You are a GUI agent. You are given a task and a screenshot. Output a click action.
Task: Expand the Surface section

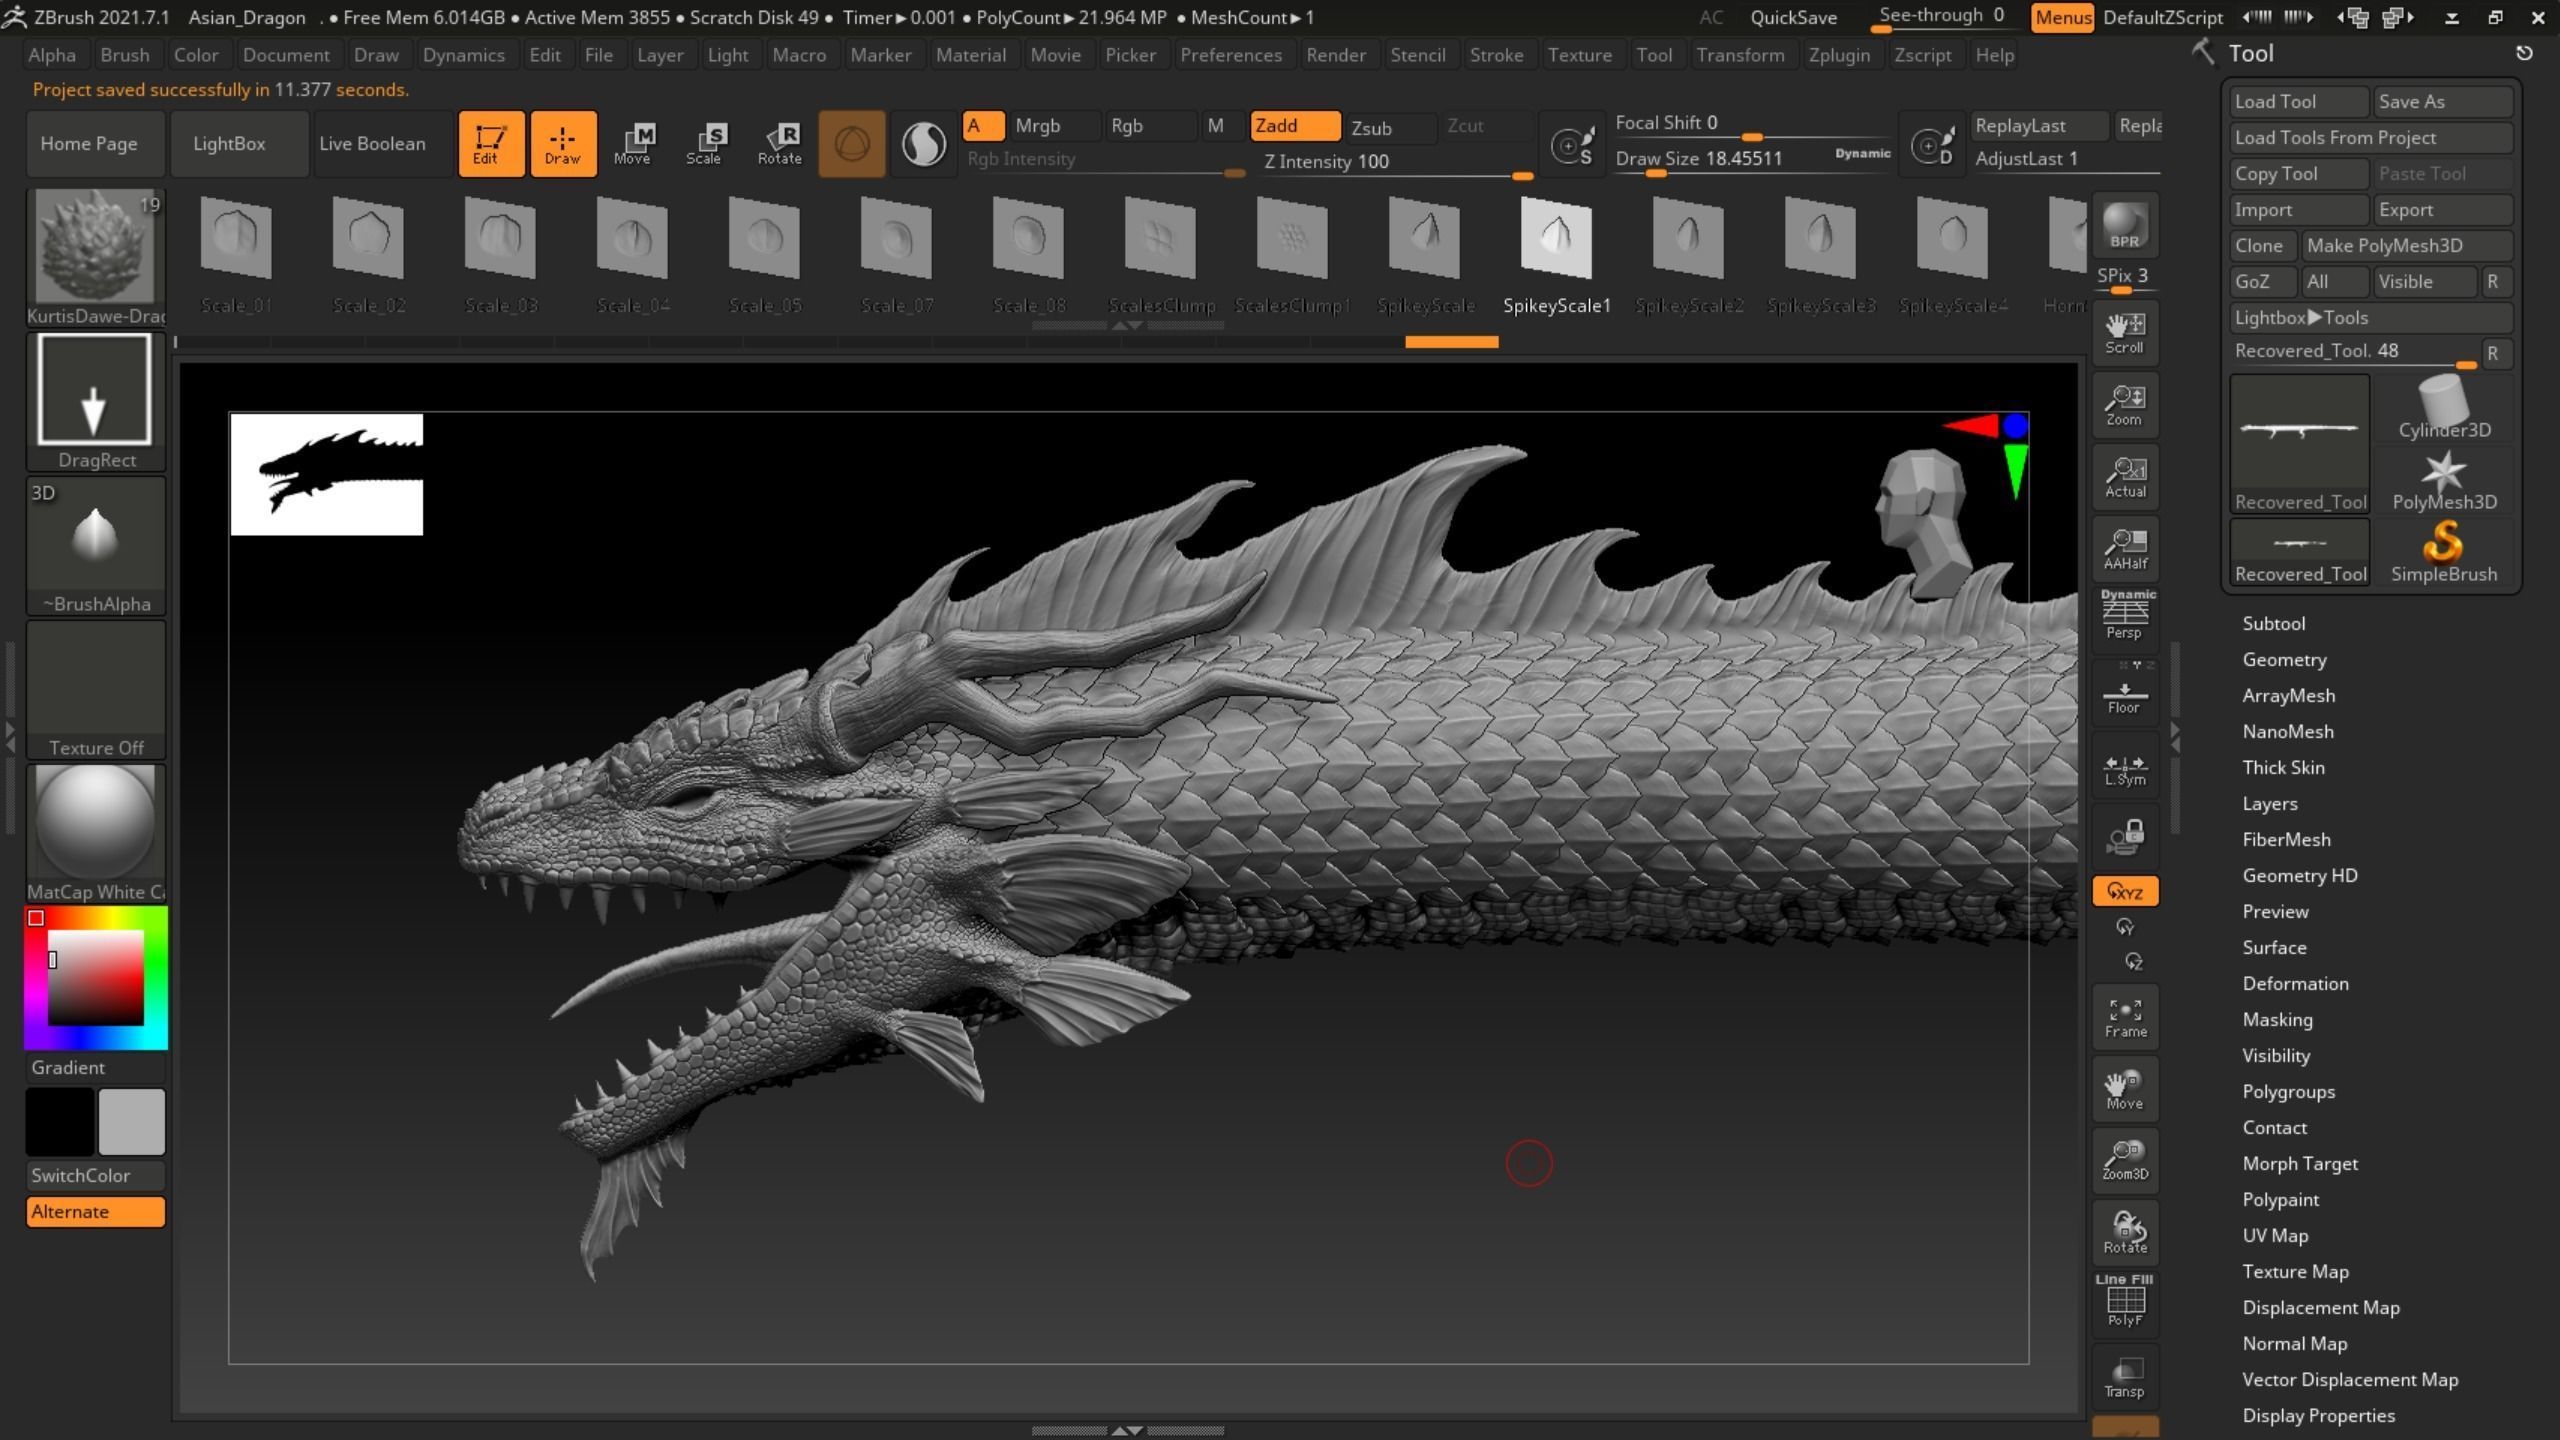[2274, 947]
